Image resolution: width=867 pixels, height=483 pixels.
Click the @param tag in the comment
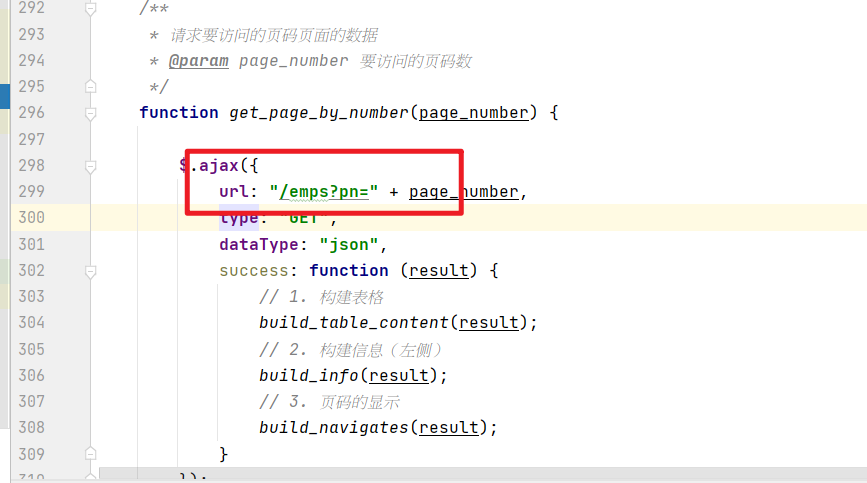[199, 61]
